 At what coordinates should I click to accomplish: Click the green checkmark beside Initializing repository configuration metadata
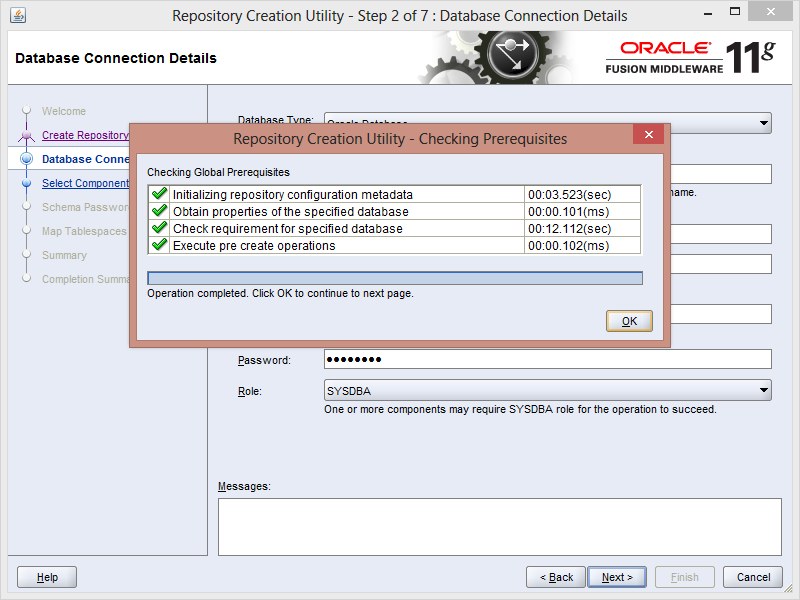coord(159,195)
